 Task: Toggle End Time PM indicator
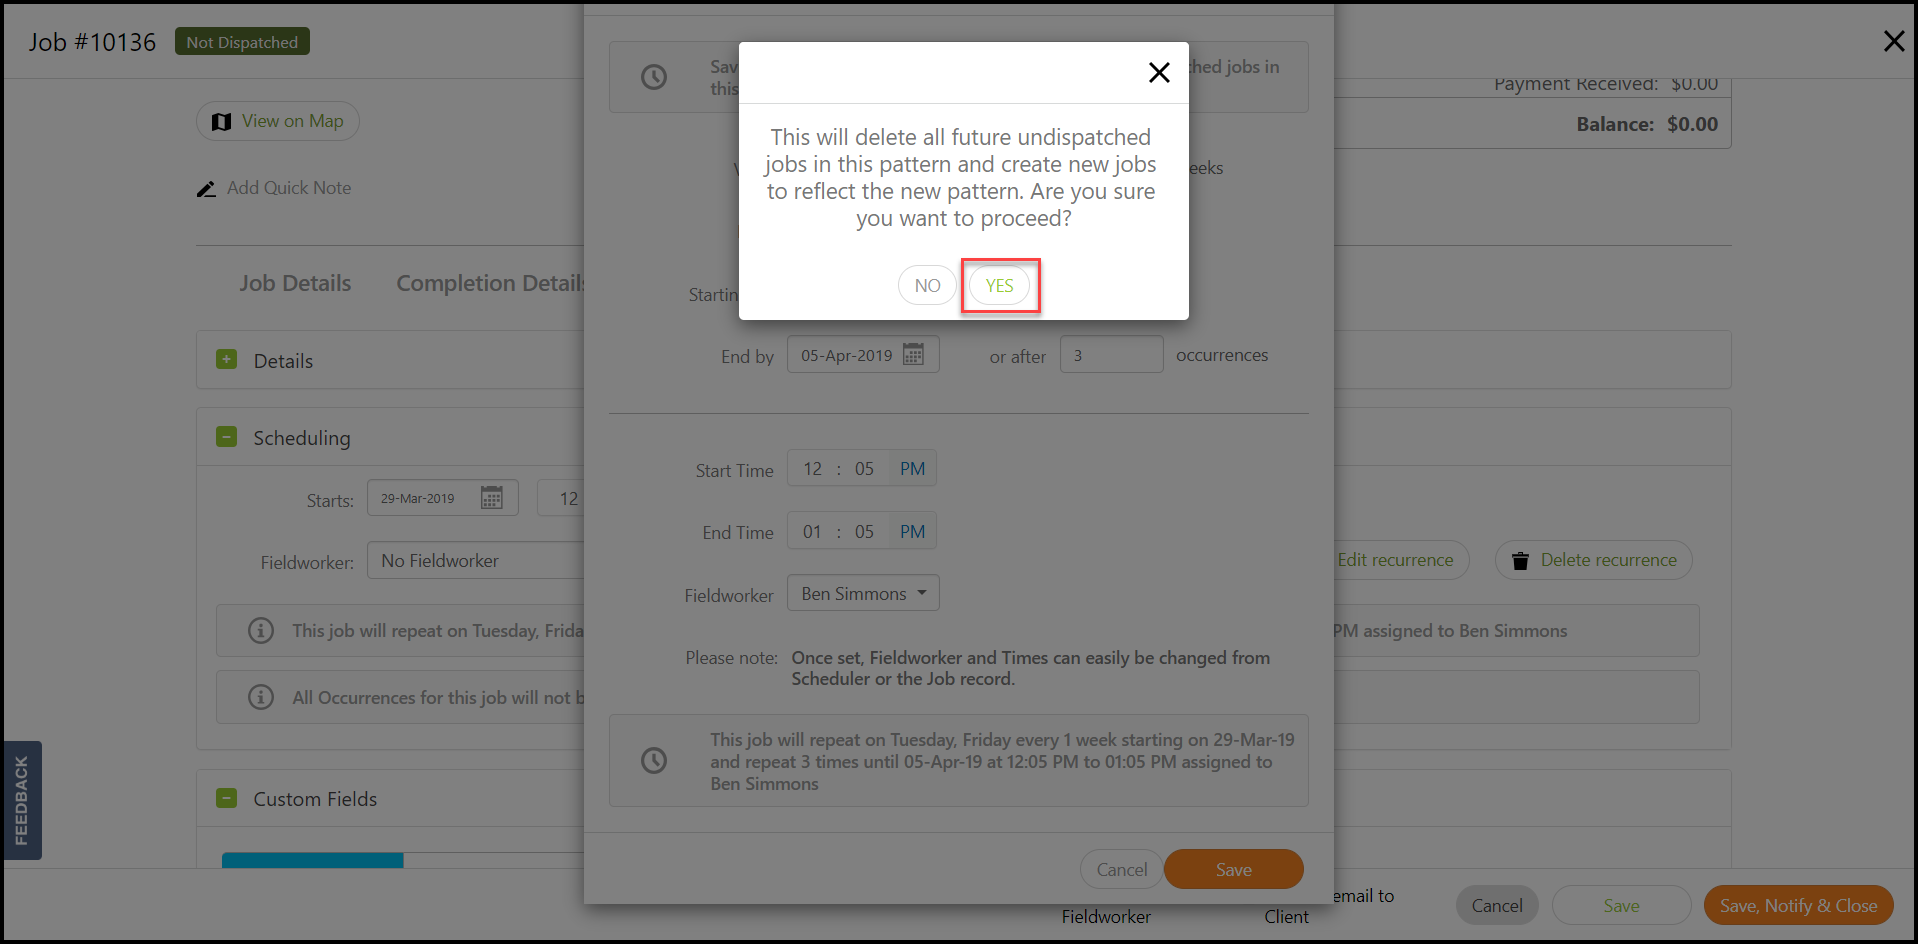coord(912,532)
